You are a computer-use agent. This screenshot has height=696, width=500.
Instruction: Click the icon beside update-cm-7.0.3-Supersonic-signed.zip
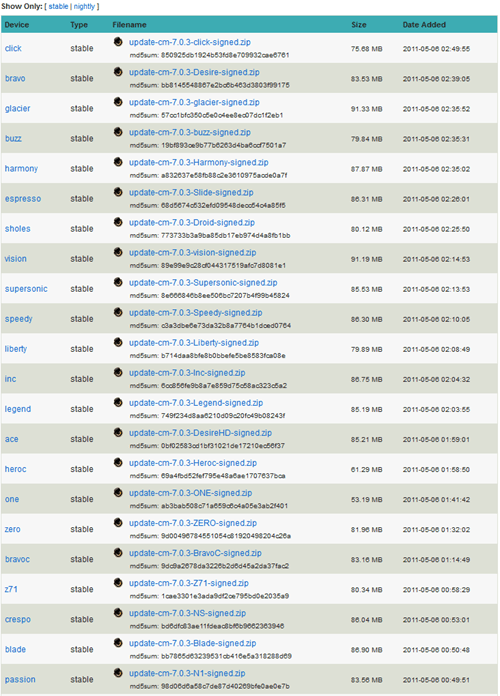118,282
